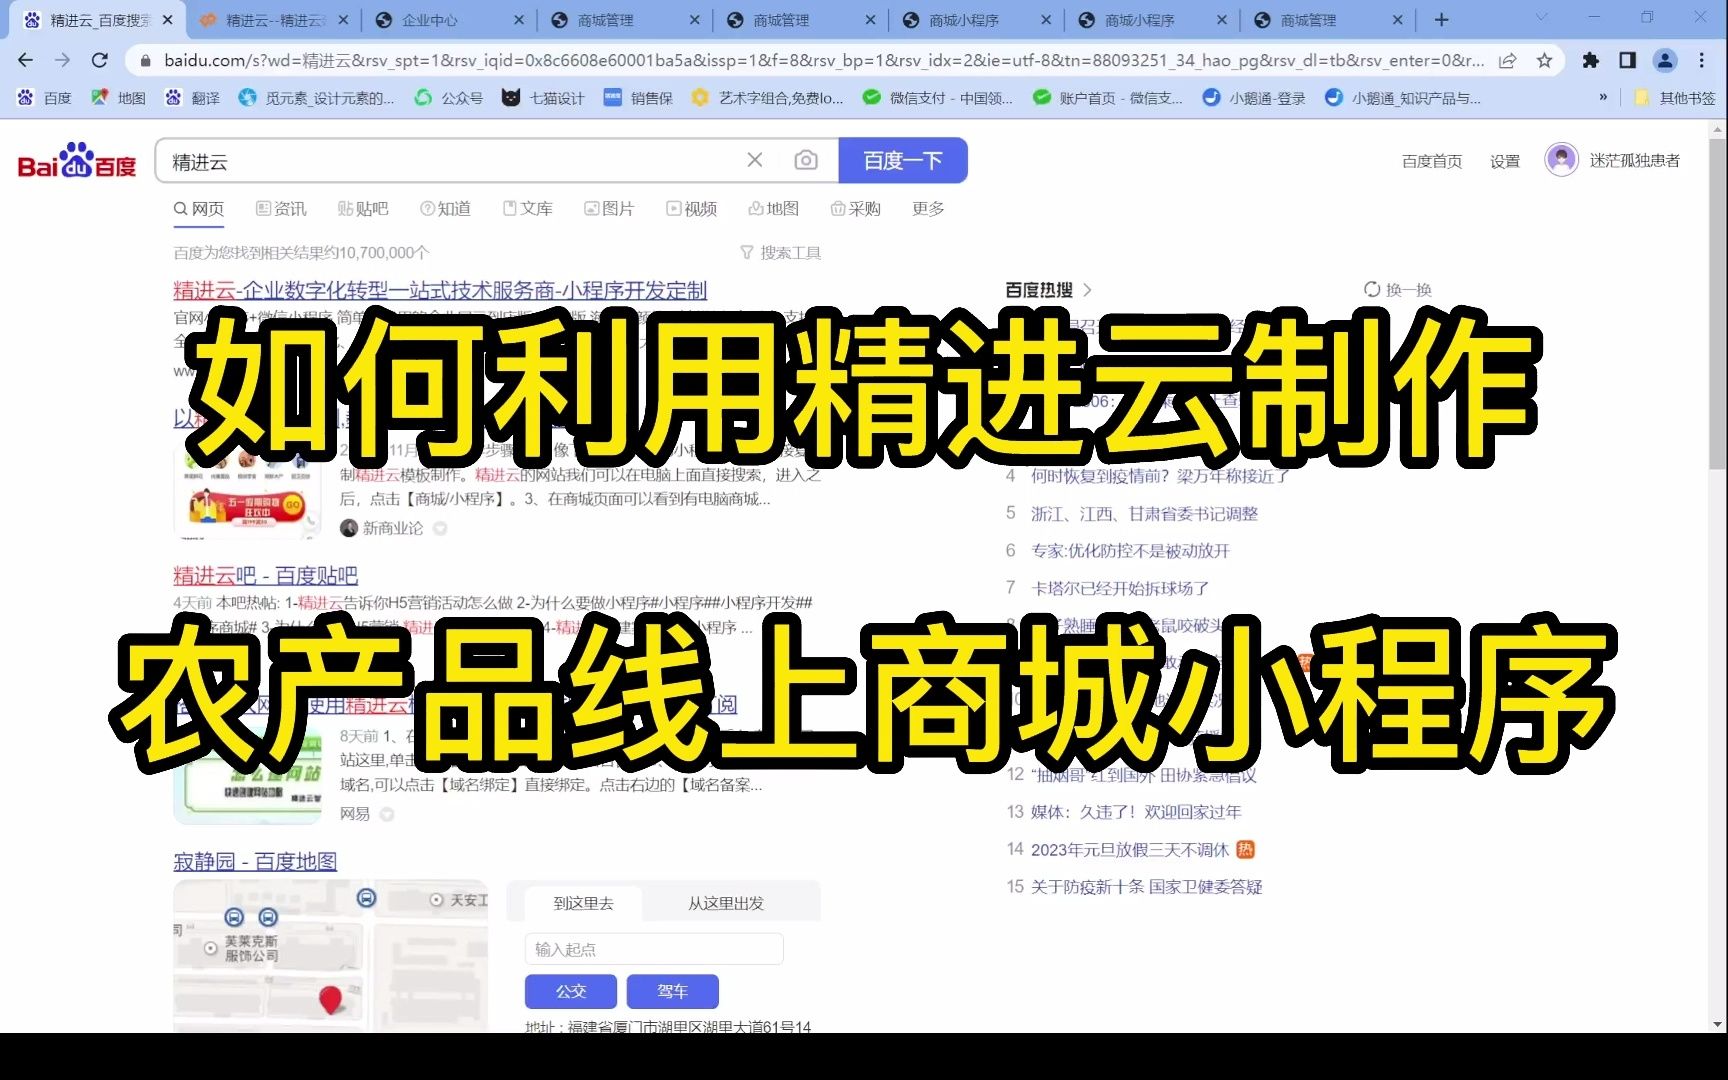Open 百度首页 link
The image size is (1728, 1080).
coord(1431,161)
